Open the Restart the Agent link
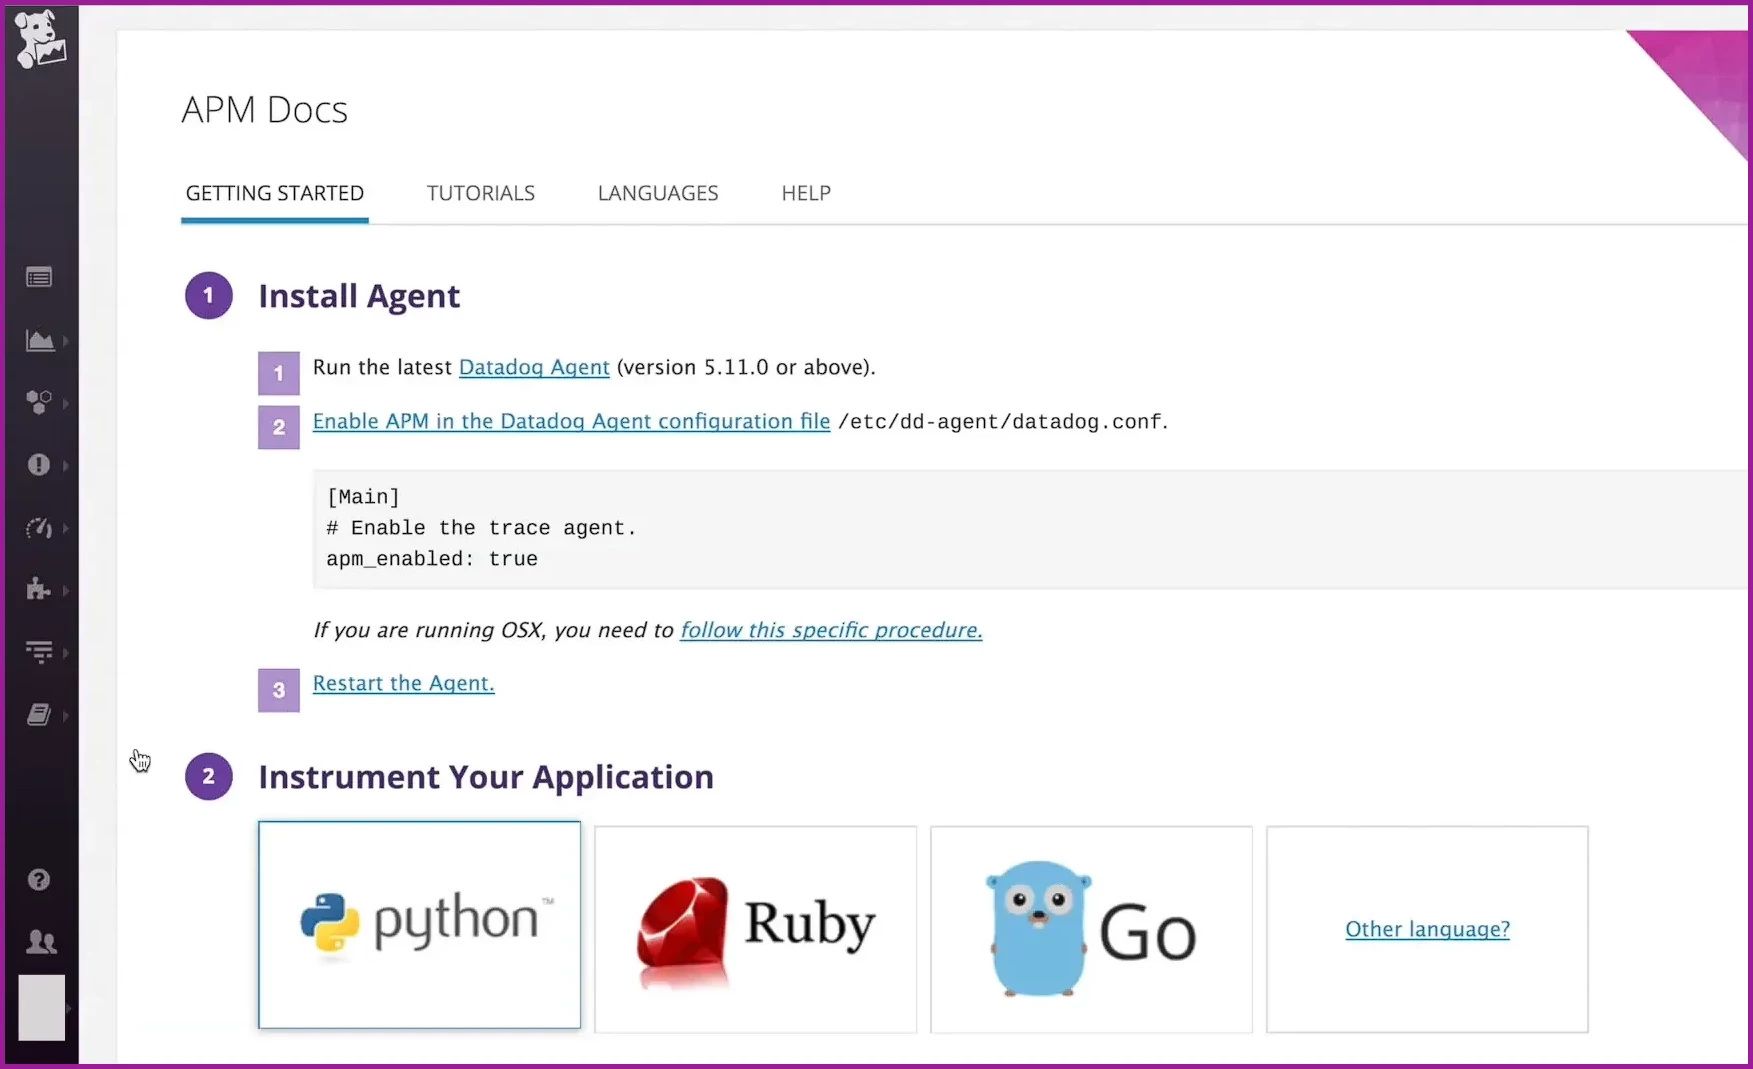Viewport: 1753px width, 1069px height. tap(404, 683)
